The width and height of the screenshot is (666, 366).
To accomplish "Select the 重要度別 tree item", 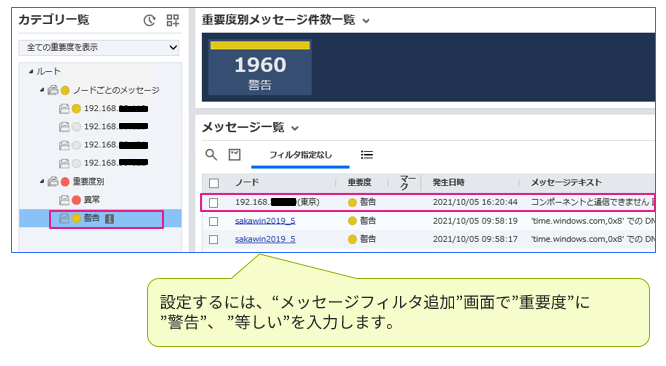I will [88, 181].
